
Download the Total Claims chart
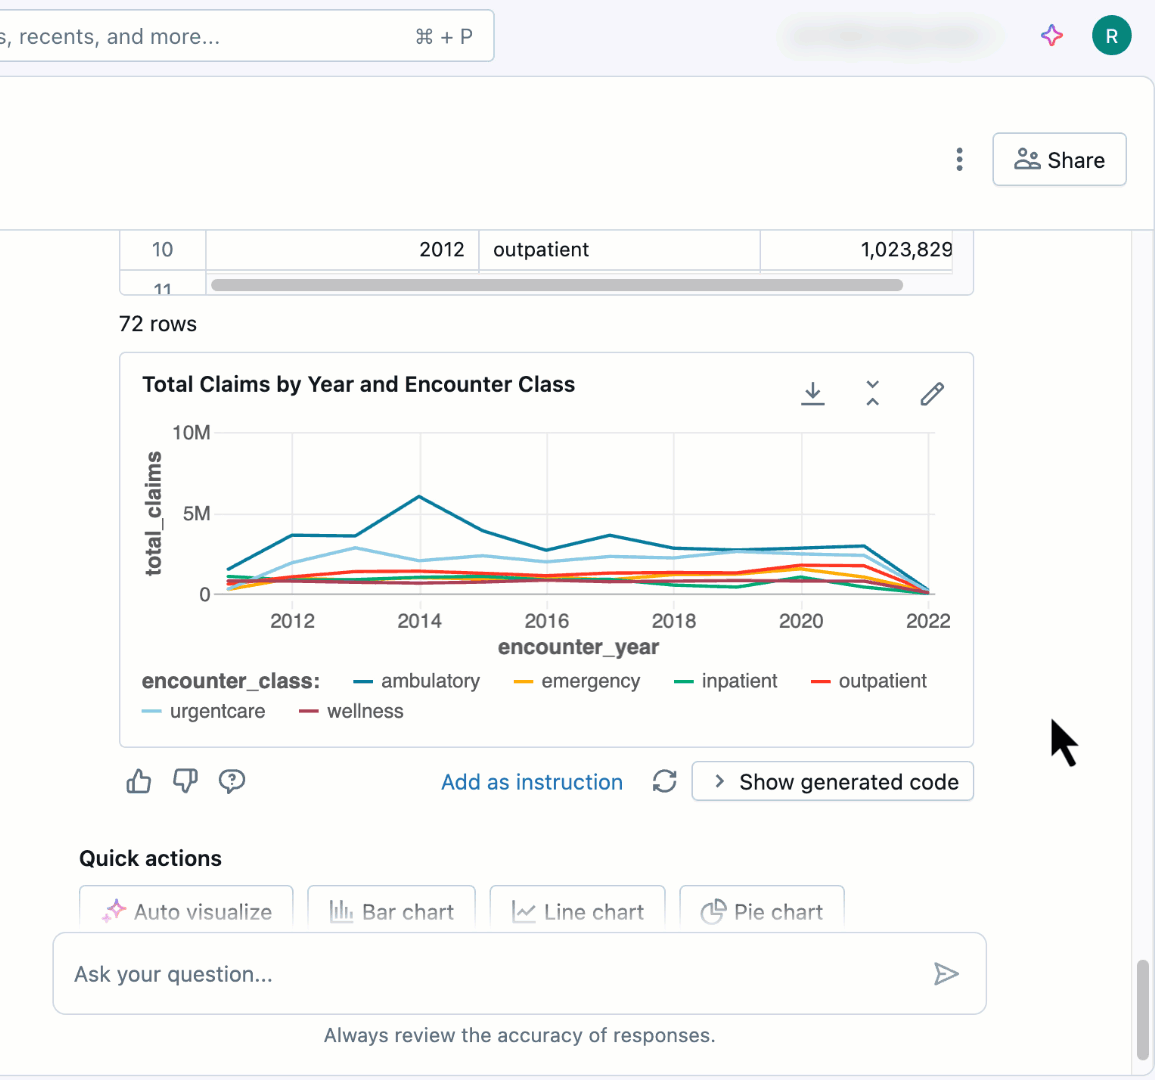pos(813,393)
